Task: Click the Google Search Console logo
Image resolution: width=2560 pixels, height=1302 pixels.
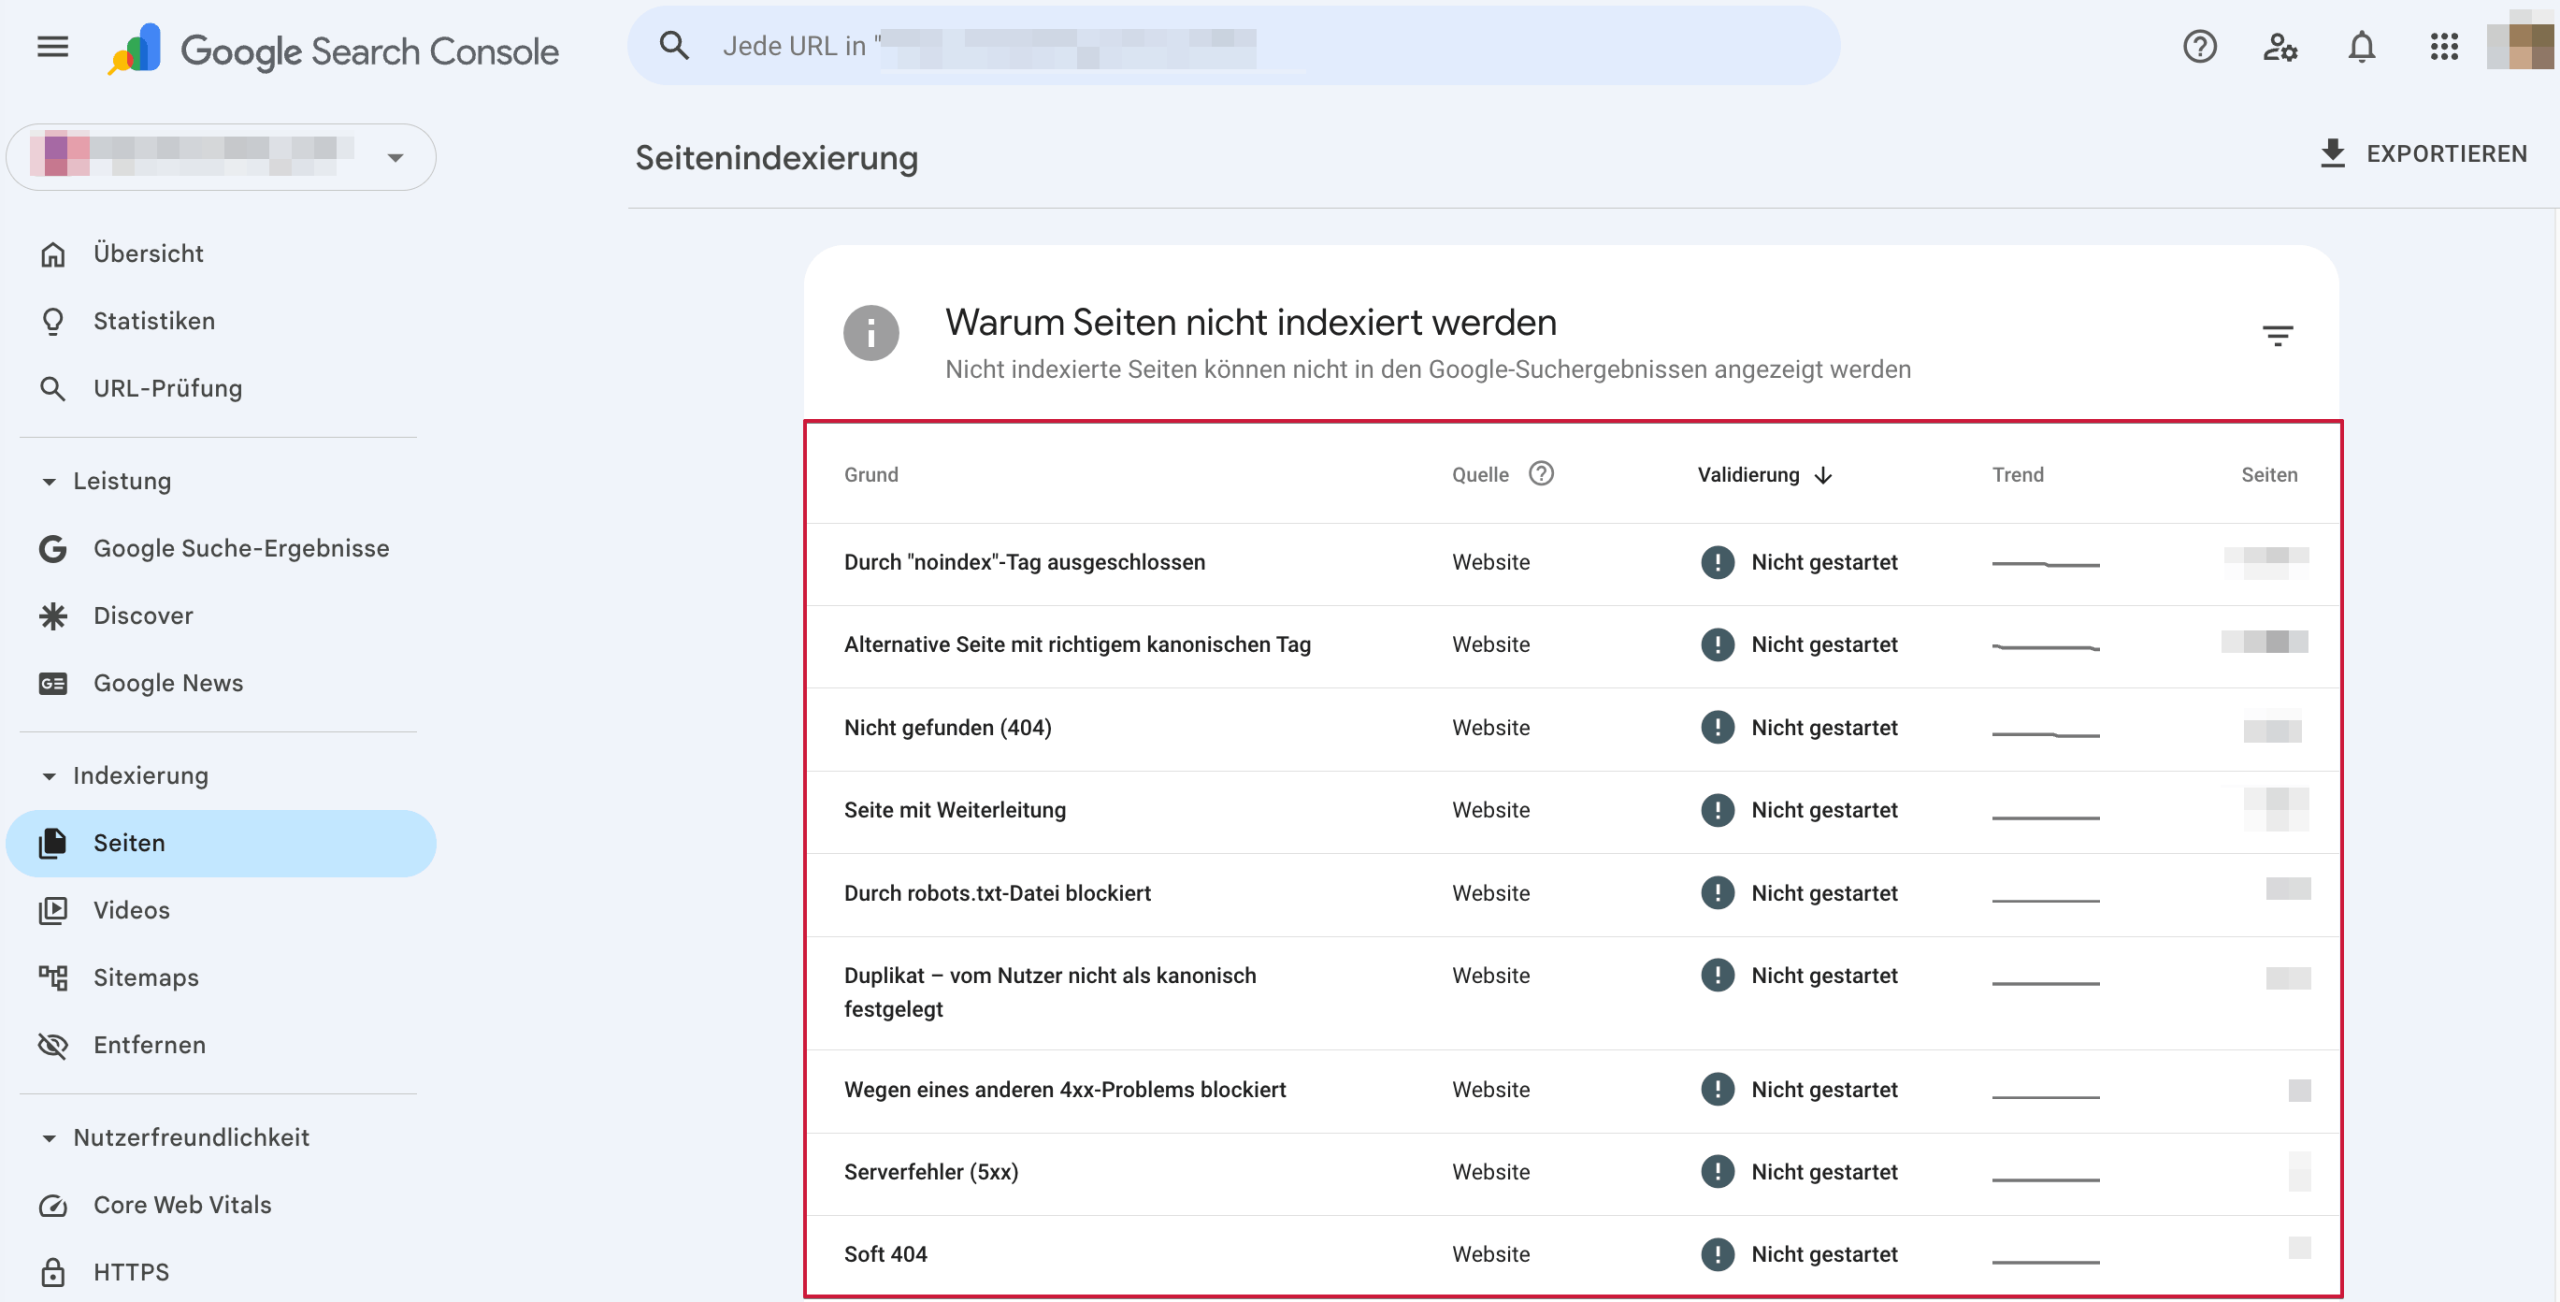Action: tap(335, 48)
